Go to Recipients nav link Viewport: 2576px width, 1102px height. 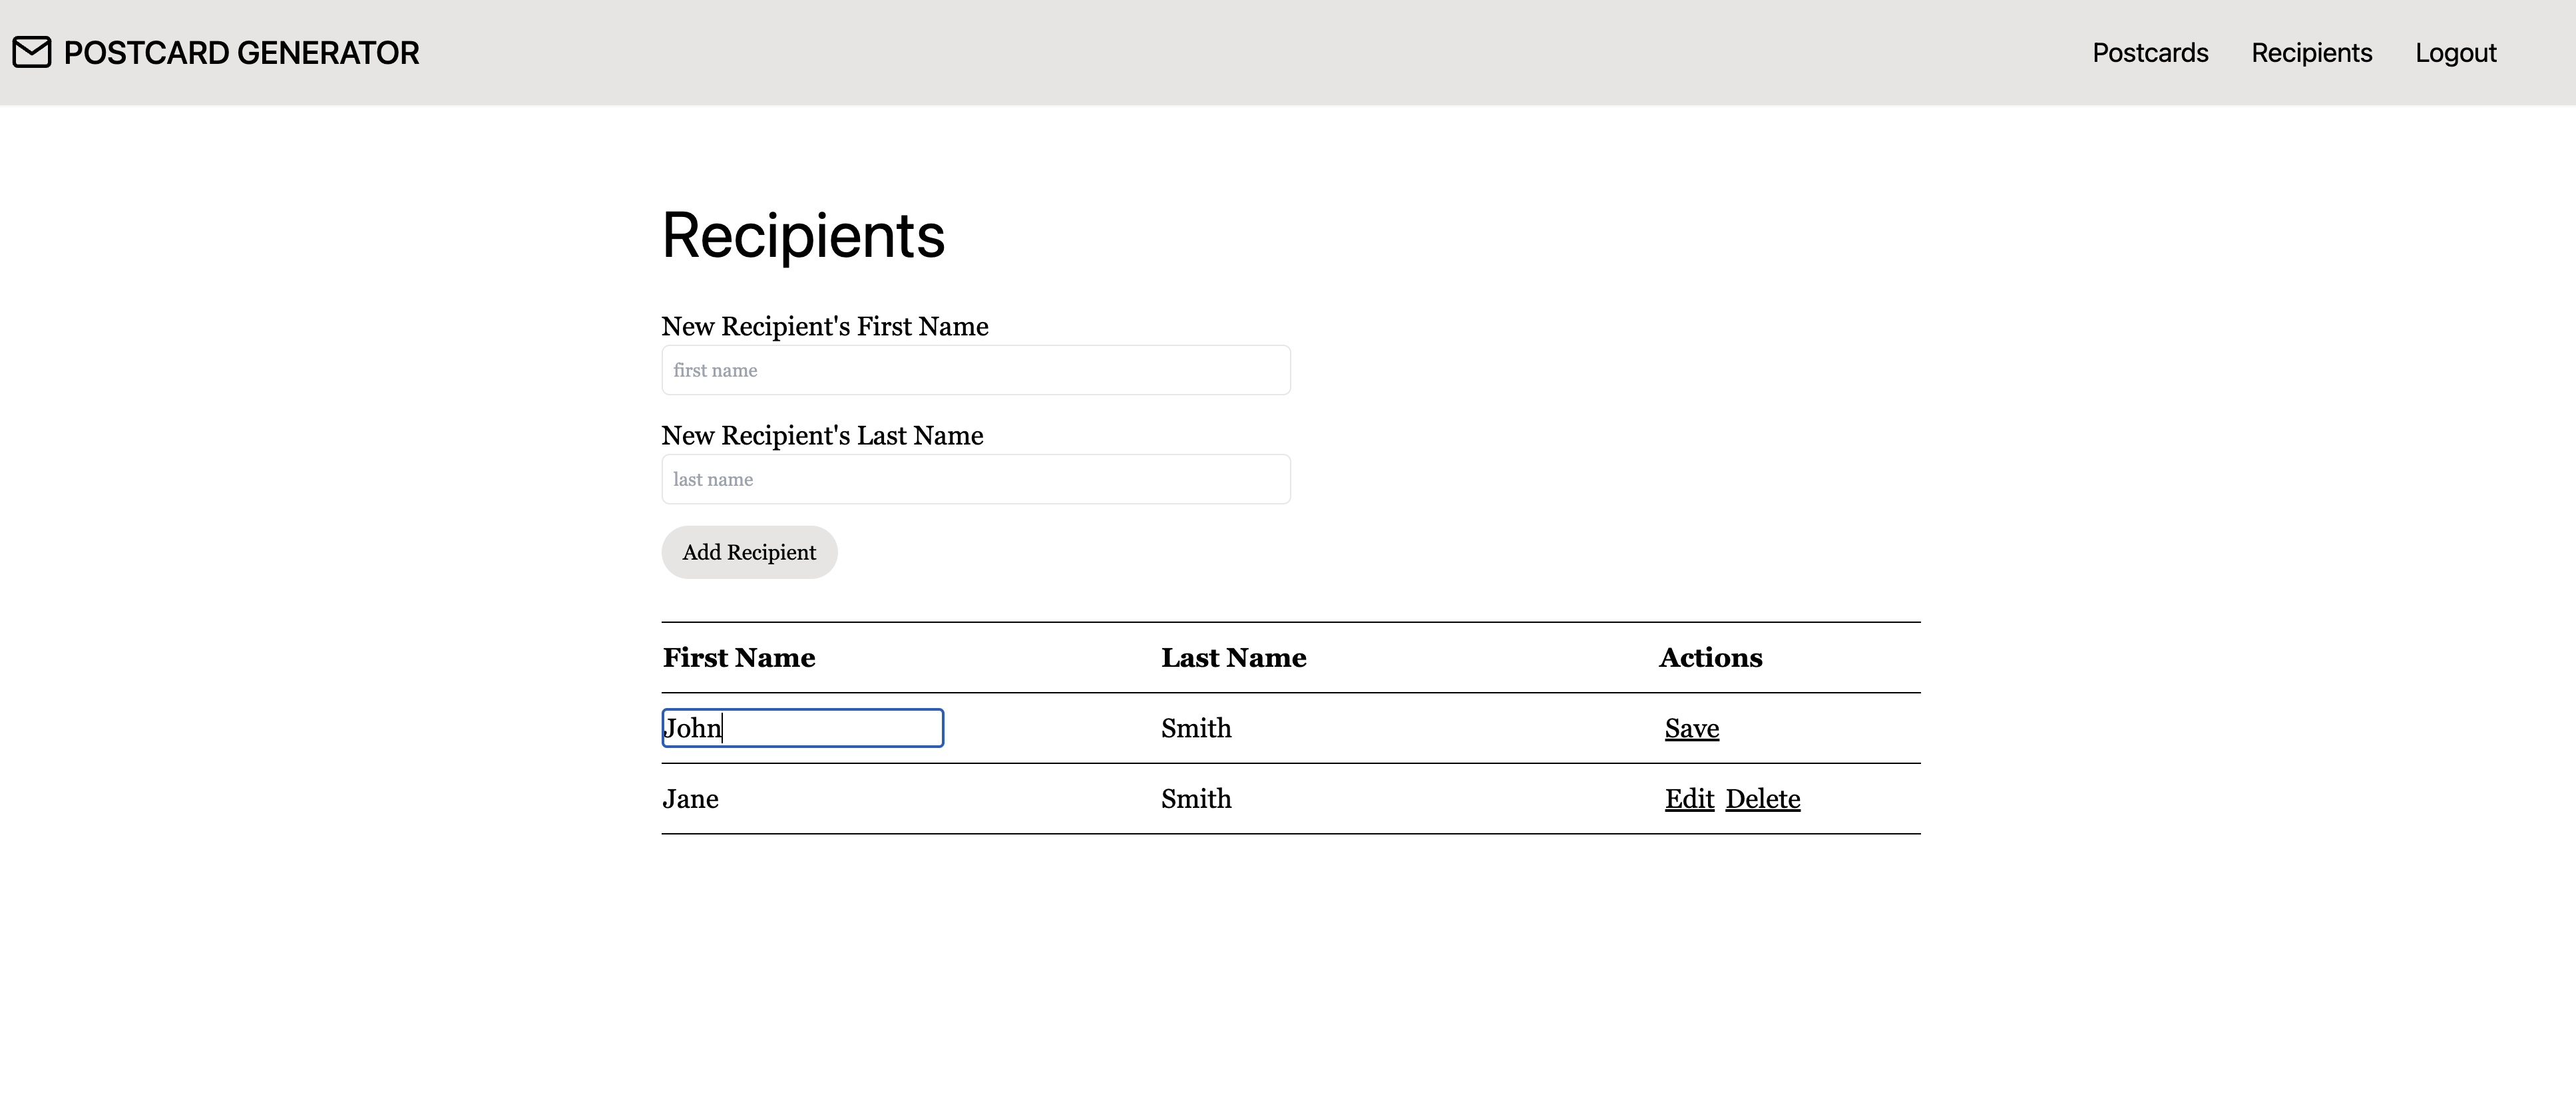pos(2311,53)
